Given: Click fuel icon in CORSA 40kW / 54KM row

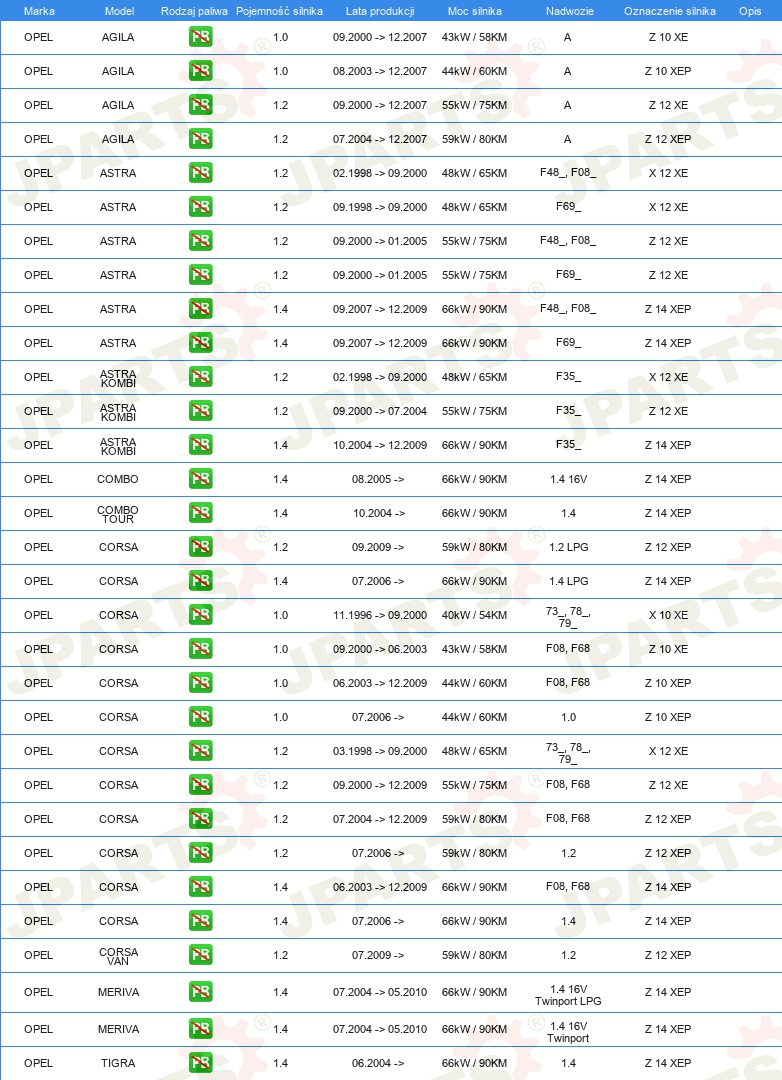Looking at the screenshot, I should 200,614.
